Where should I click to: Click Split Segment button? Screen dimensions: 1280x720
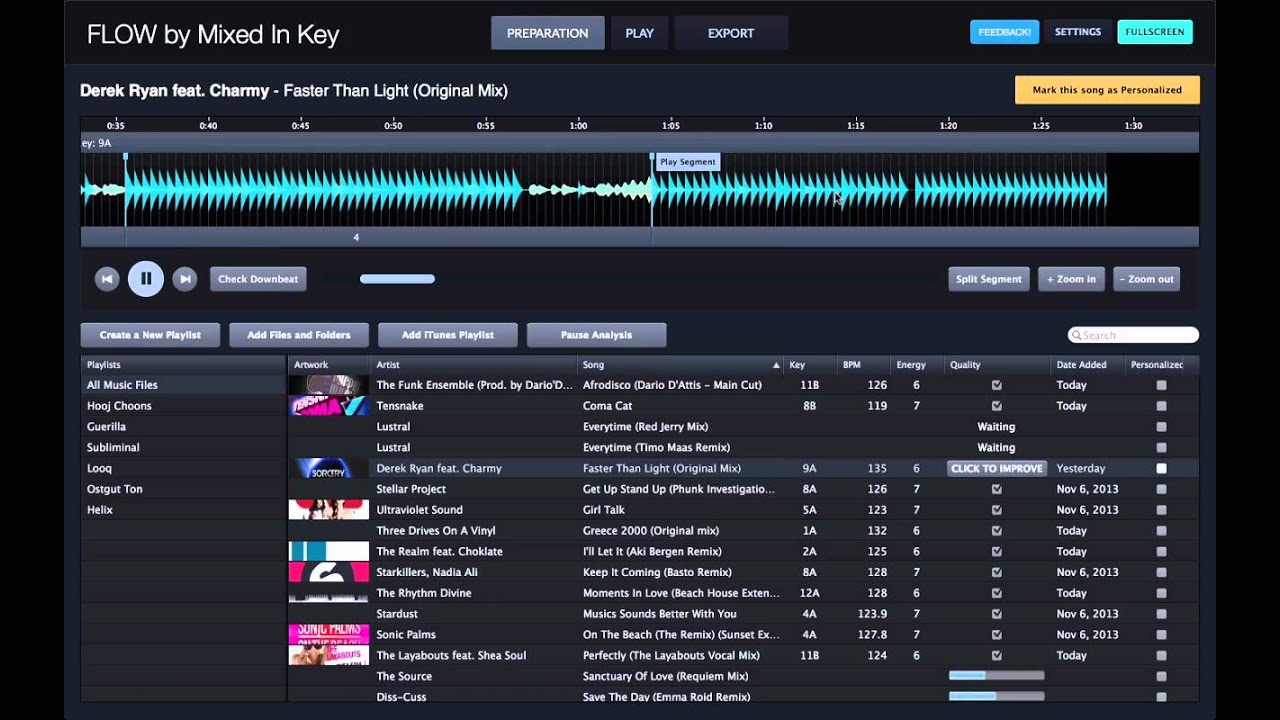(x=988, y=279)
